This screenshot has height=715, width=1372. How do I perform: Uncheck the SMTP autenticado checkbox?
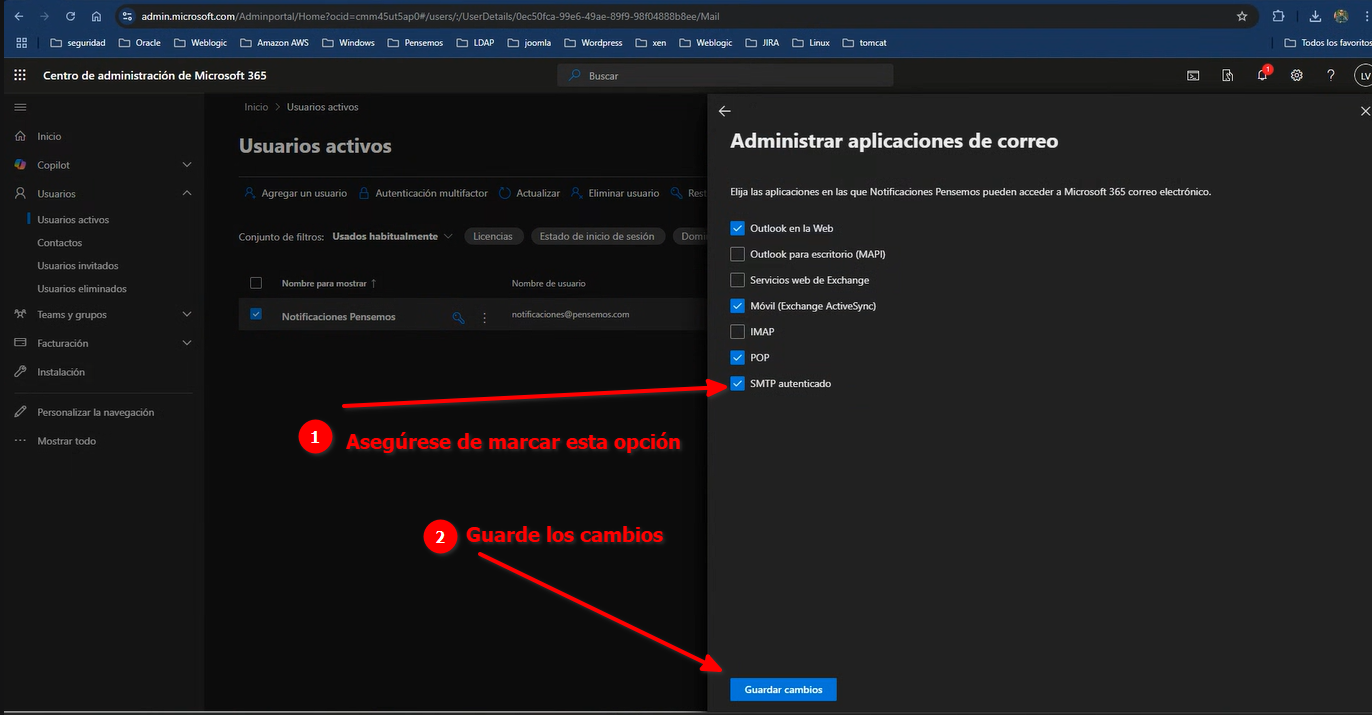737,383
